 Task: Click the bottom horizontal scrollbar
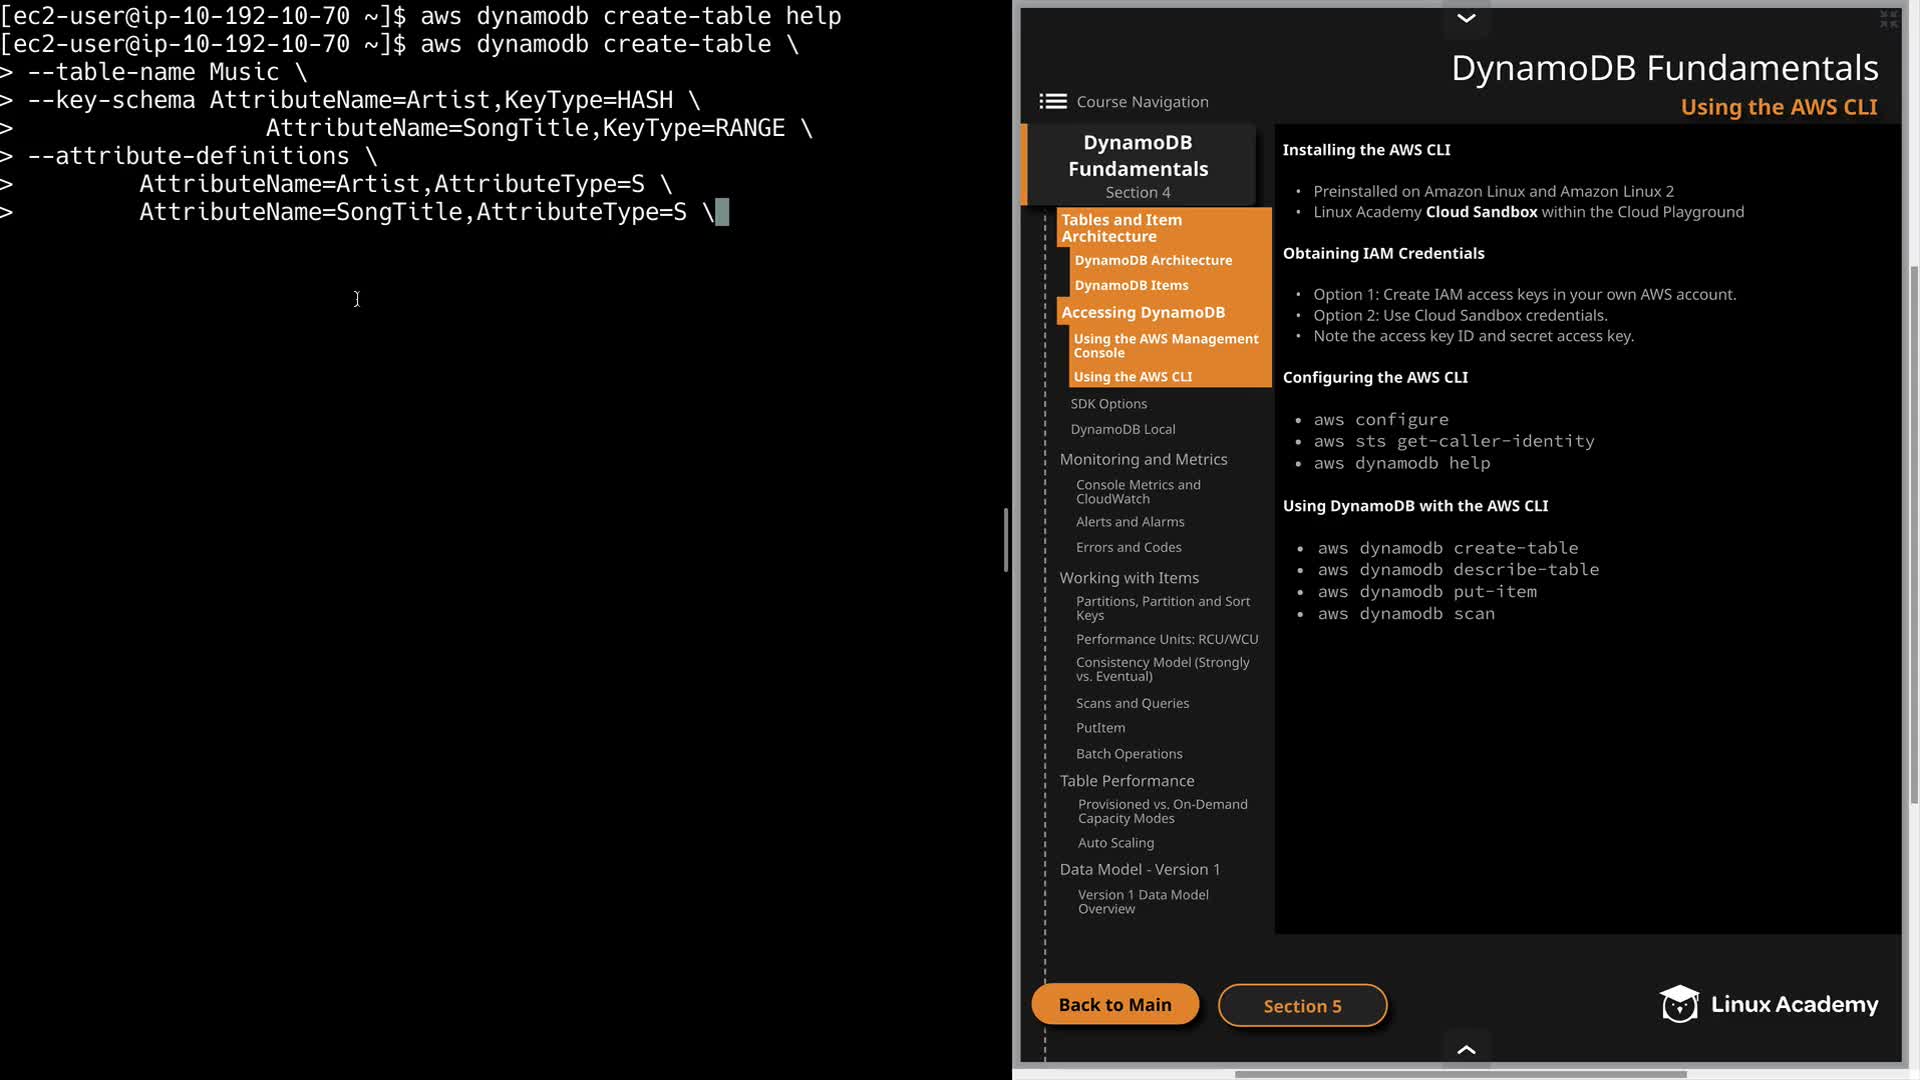(x=1460, y=1074)
